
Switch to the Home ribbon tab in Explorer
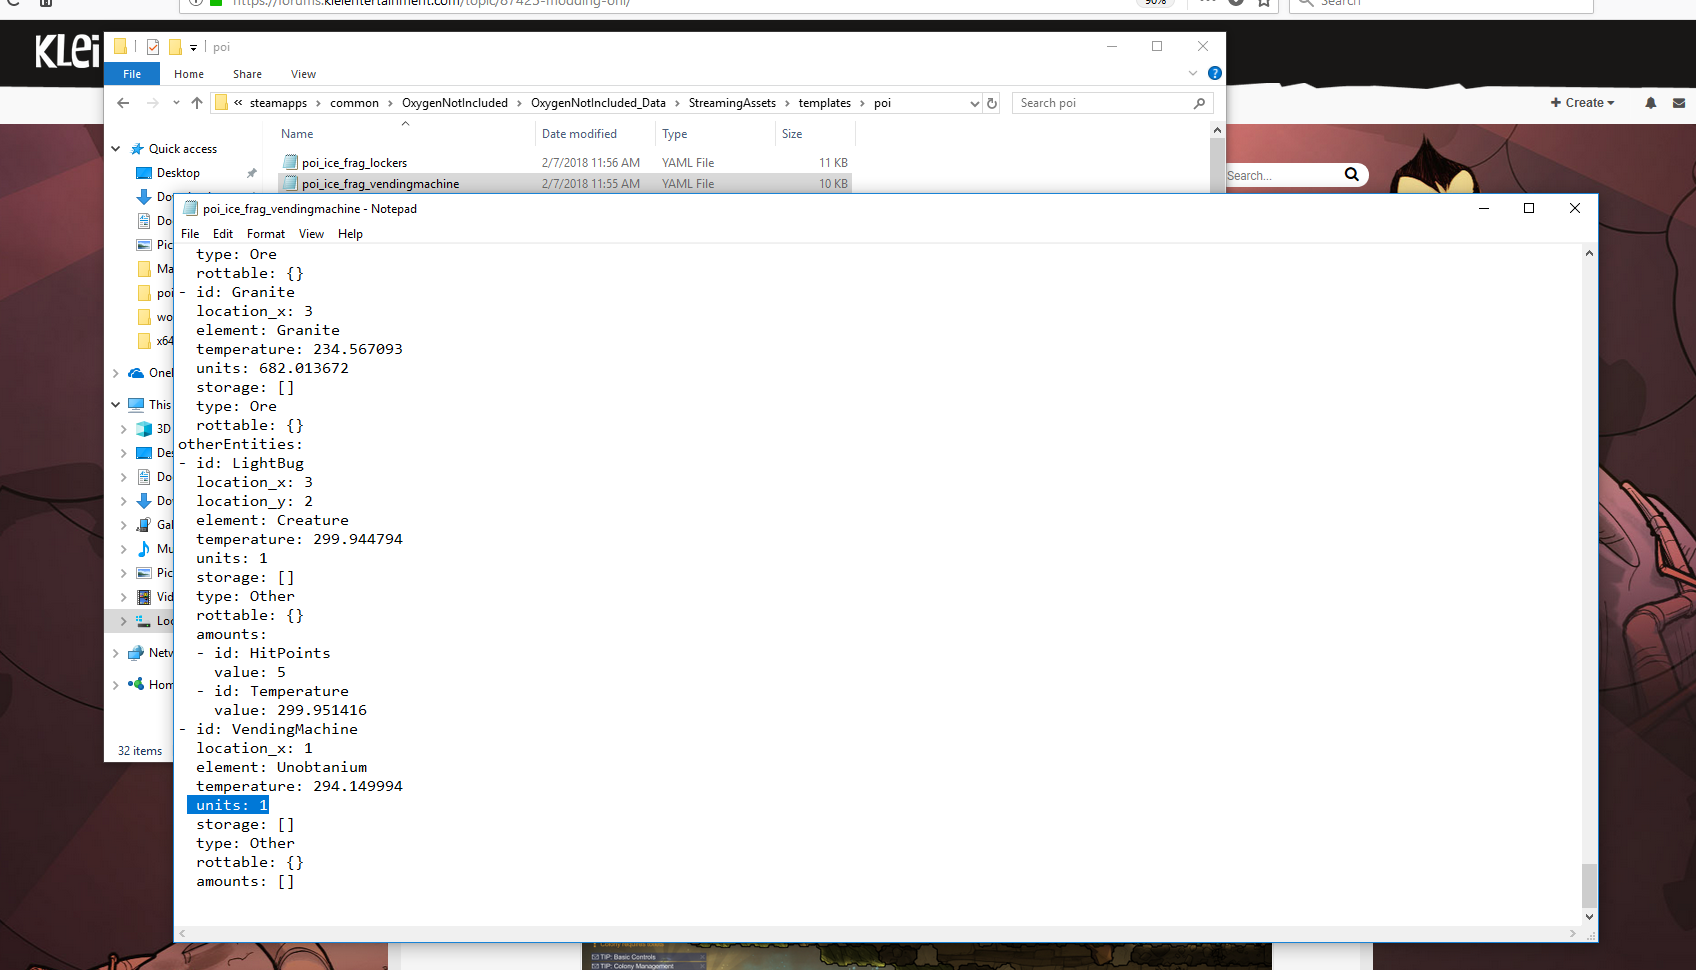click(189, 74)
